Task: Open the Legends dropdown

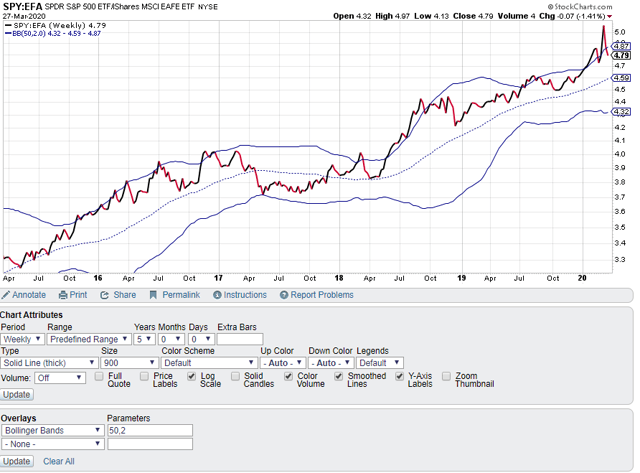Action: pos(380,363)
